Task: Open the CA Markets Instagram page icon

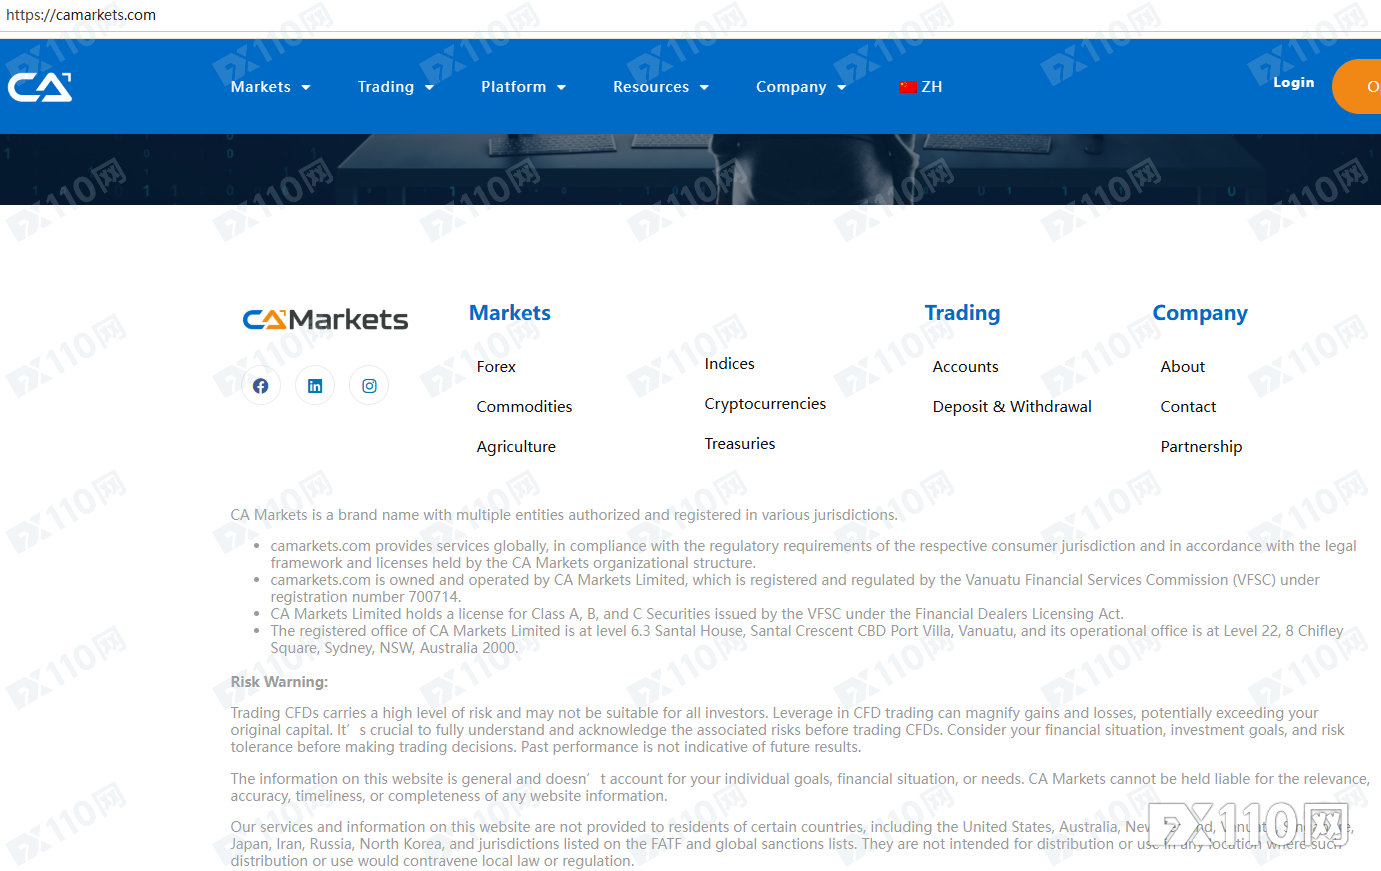Action: coord(369,386)
